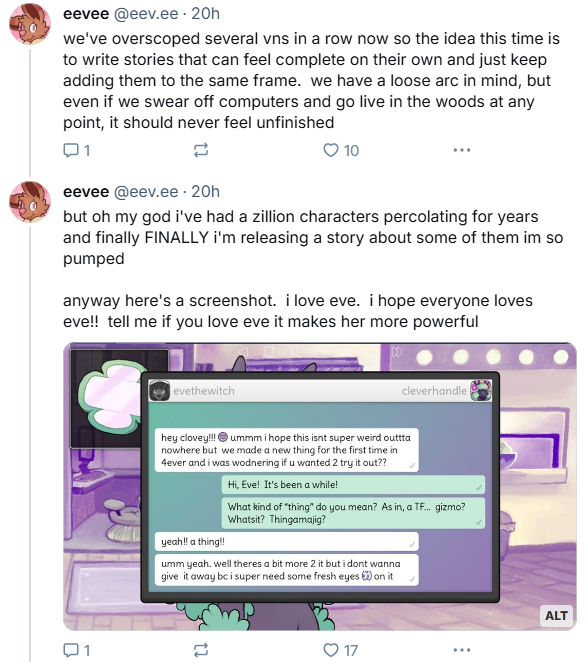Expand the attached game screenshot image
Screen dimensions: 588x662
coord(320,487)
